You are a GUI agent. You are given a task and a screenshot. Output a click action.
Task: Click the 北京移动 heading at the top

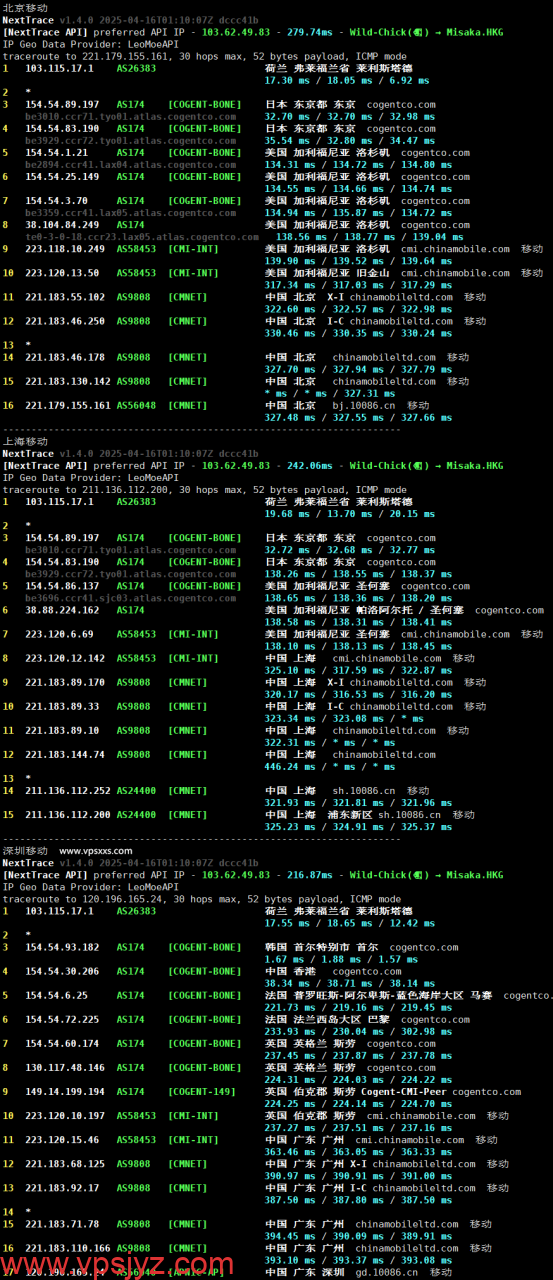pyautogui.click(x=24, y=7)
